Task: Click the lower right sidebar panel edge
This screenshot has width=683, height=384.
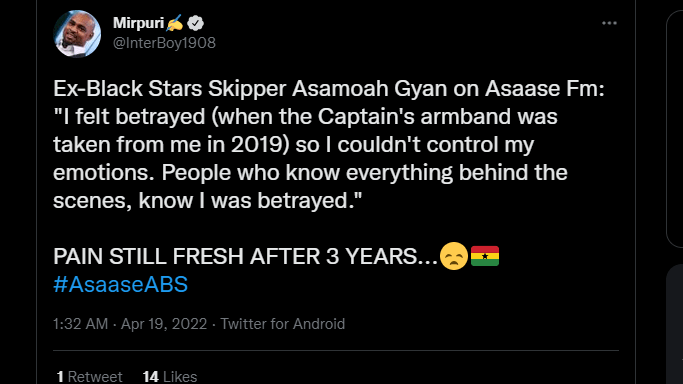Action: point(674,325)
